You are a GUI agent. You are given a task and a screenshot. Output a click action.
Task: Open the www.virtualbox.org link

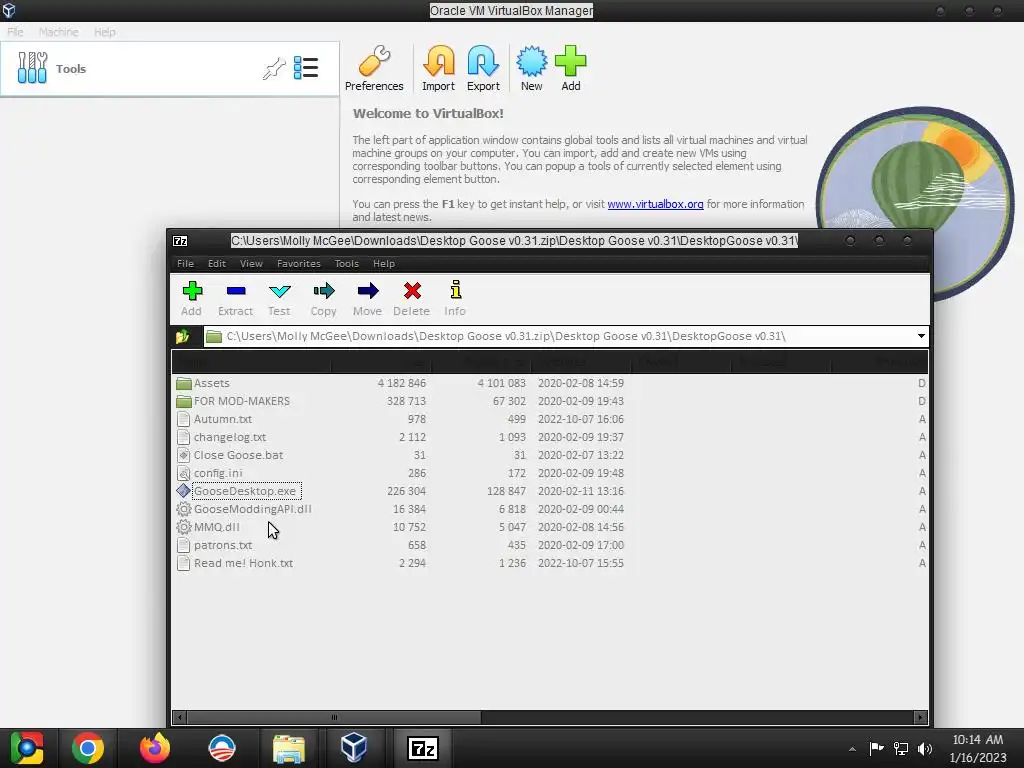click(x=655, y=204)
